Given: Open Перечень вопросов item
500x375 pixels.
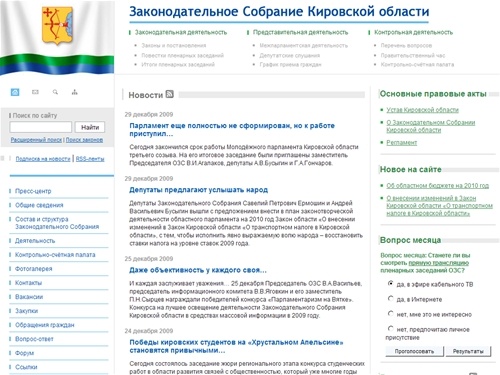Looking at the screenshot, I should click(406, 45).
